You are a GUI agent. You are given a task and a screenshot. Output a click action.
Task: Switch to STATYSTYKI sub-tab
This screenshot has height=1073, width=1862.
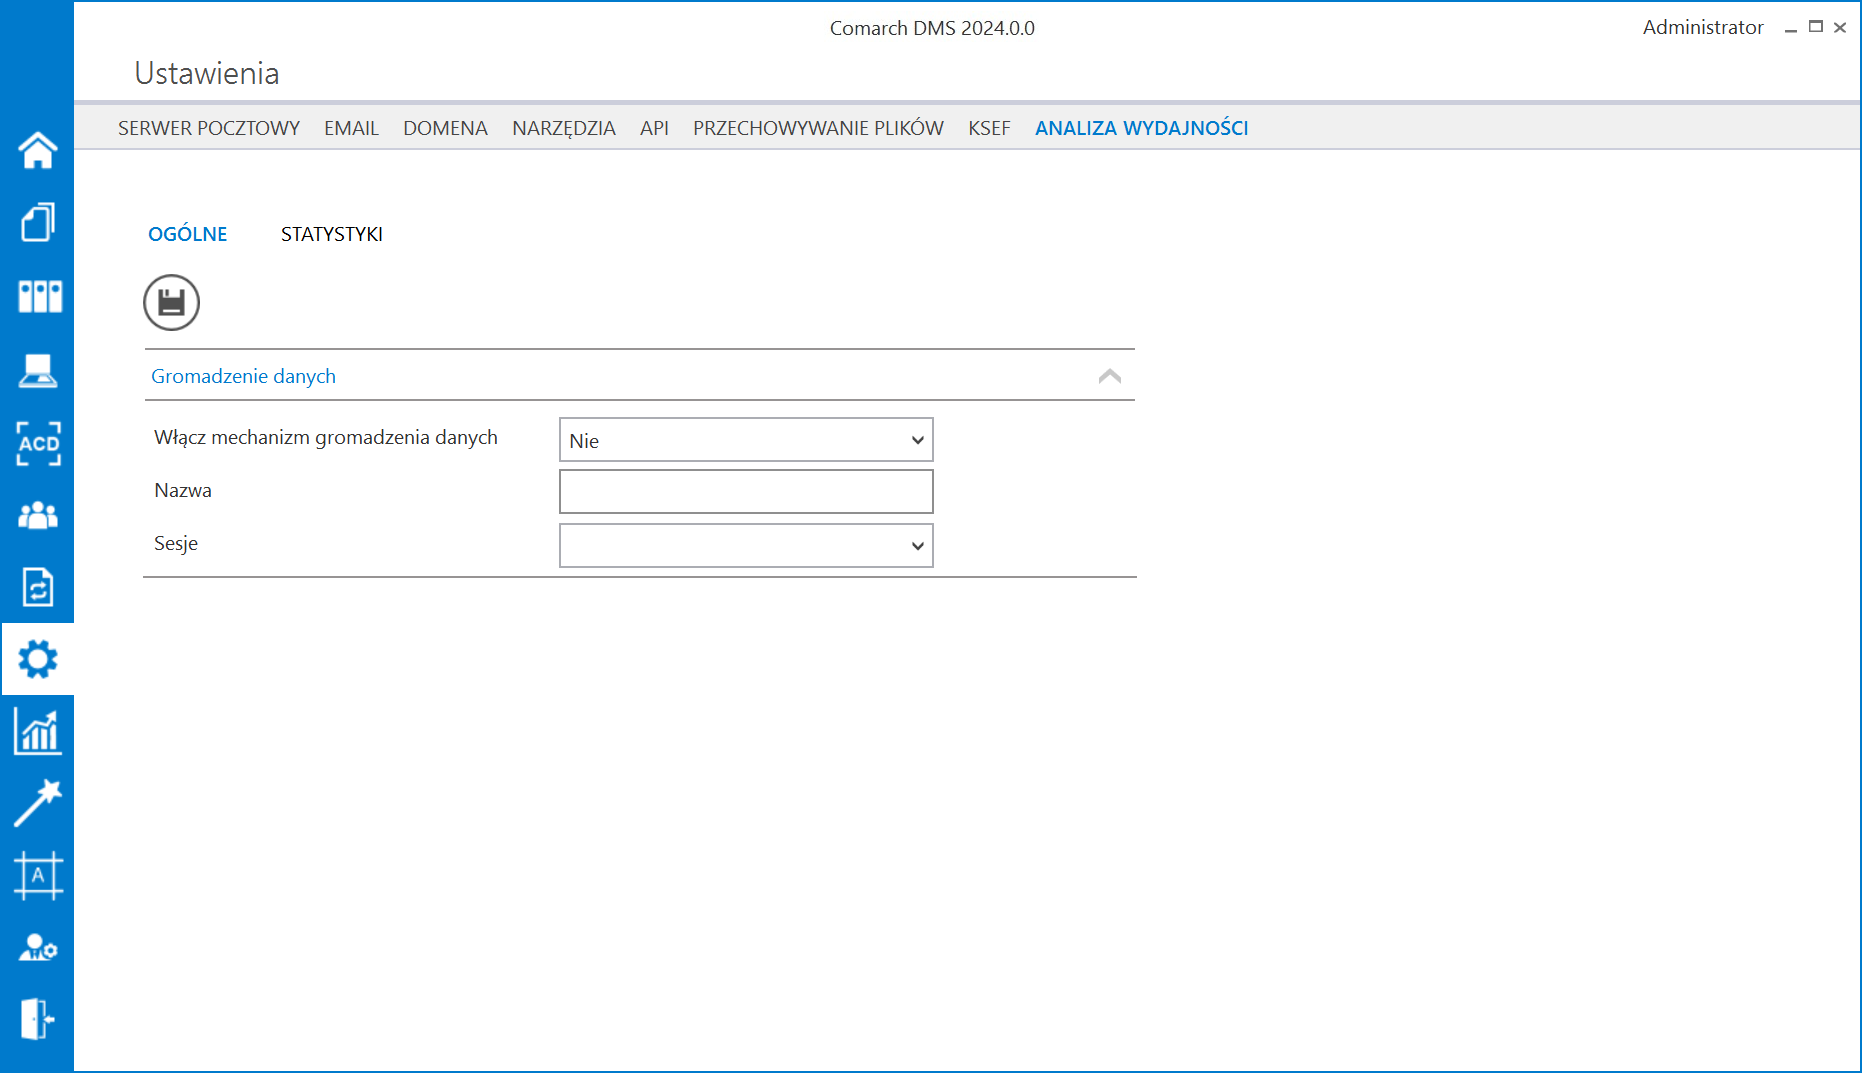tap(332, 234)
